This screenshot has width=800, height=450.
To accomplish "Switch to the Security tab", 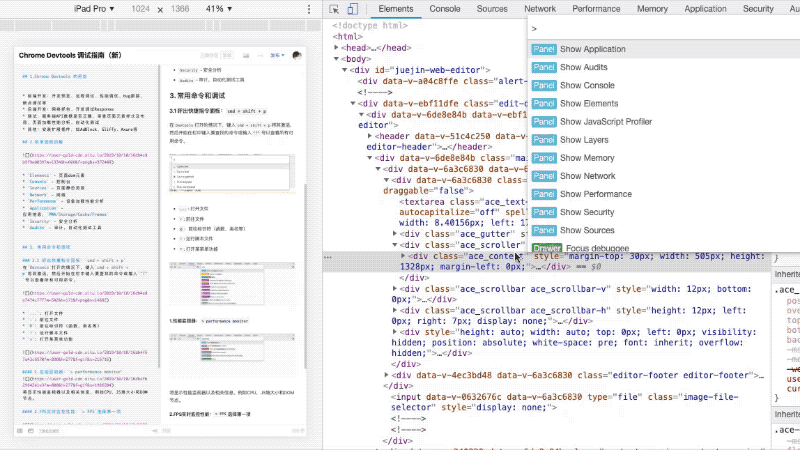I will point(758,9).
